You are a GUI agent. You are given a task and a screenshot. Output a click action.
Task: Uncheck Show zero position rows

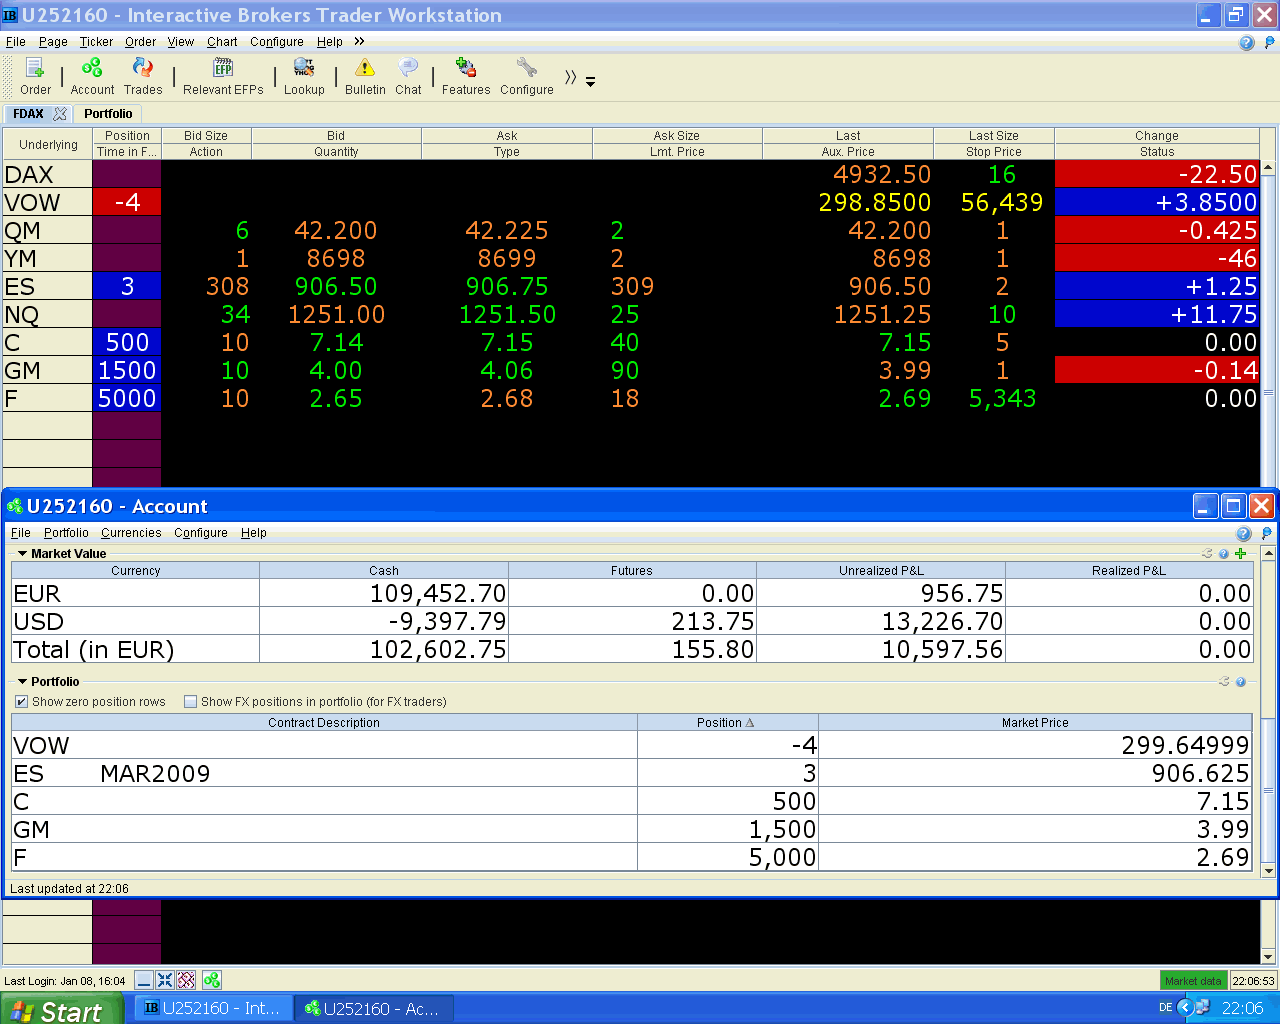(x=21, y=702)
